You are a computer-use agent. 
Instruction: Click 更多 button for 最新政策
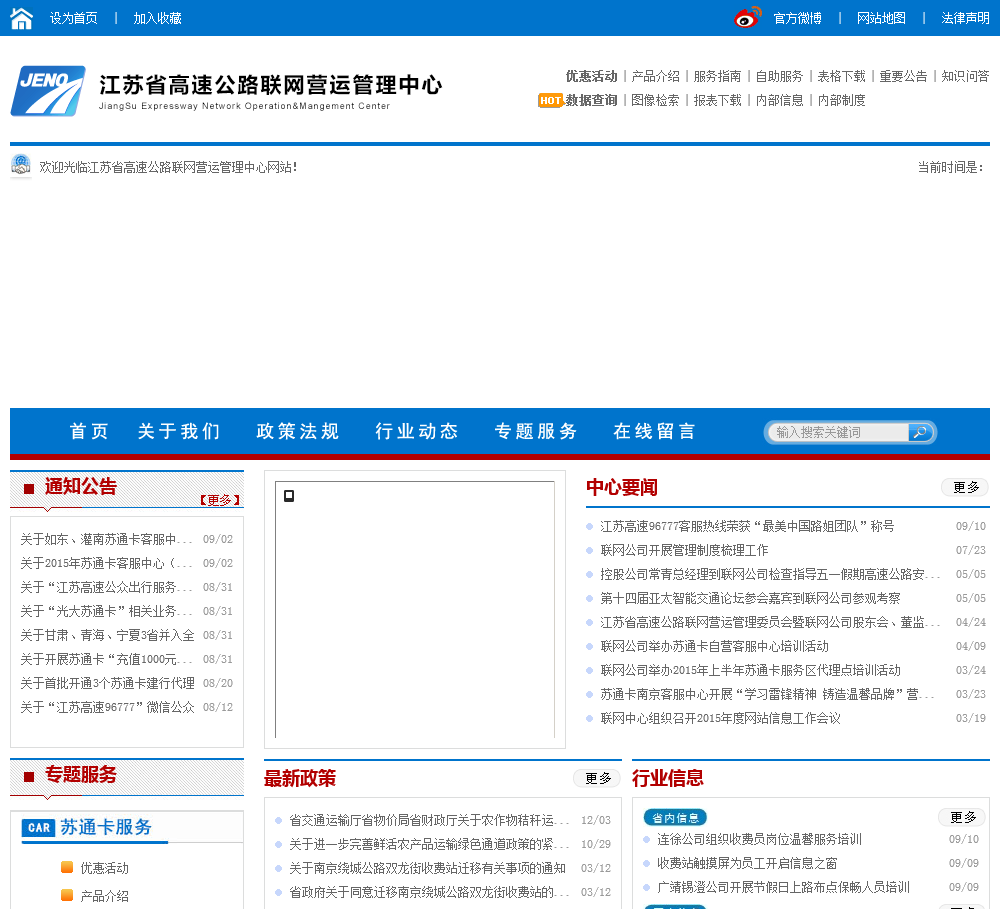pyautogui.click(x=598, y=778)
